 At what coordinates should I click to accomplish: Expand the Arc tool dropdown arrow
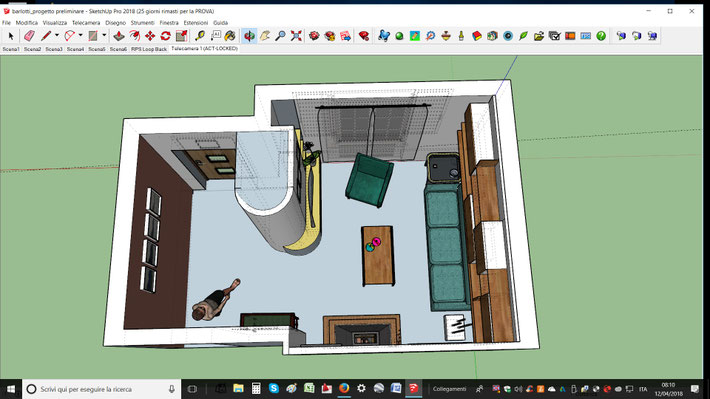tap(80, 35)
